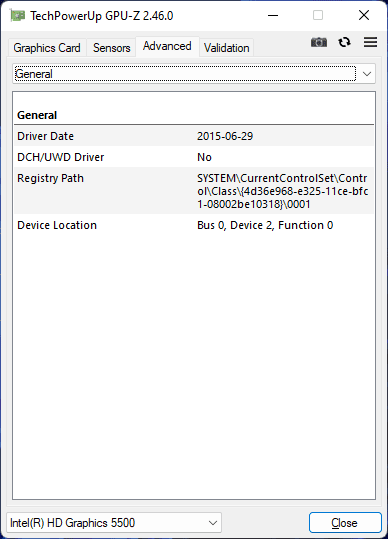This screenshot has height=539, width=388.
Task: Select the Bus 0, Device 2, Function 0 value
Action: pos(265,225)
